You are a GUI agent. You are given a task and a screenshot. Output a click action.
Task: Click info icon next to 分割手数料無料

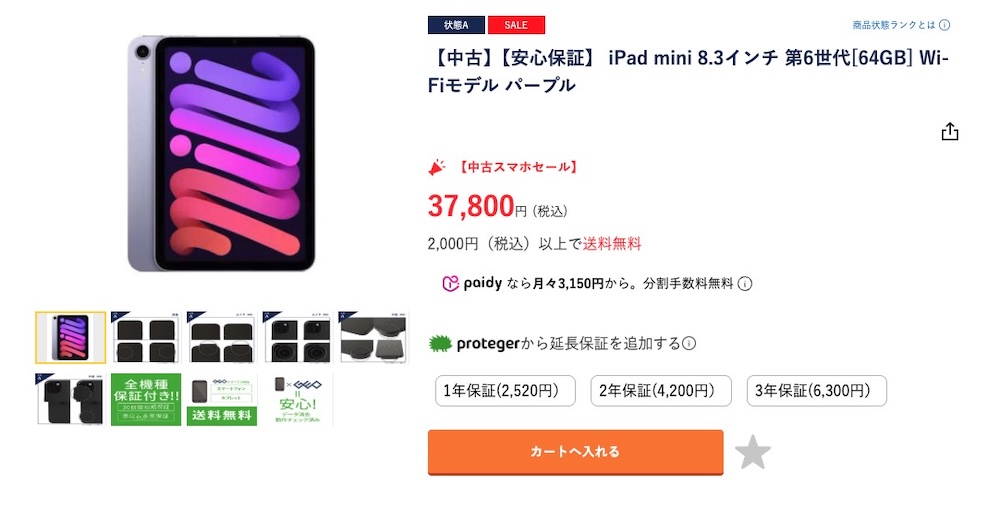[x=745, y=284]
